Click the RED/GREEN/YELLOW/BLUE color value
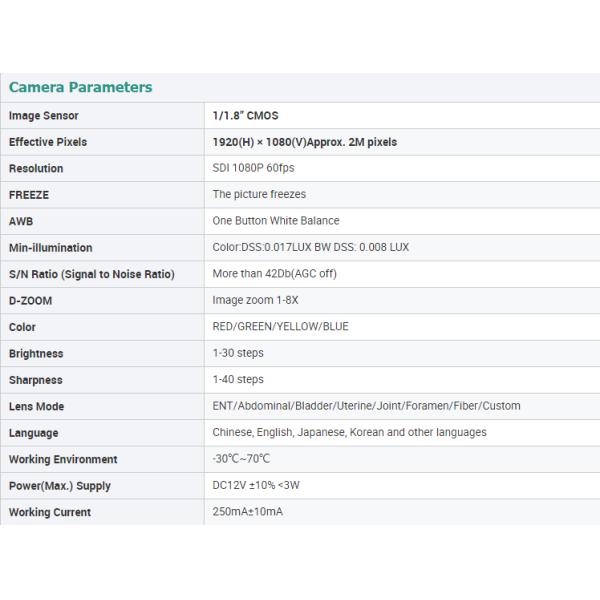The width and height of the screenshot is (600, 600). 280,327
